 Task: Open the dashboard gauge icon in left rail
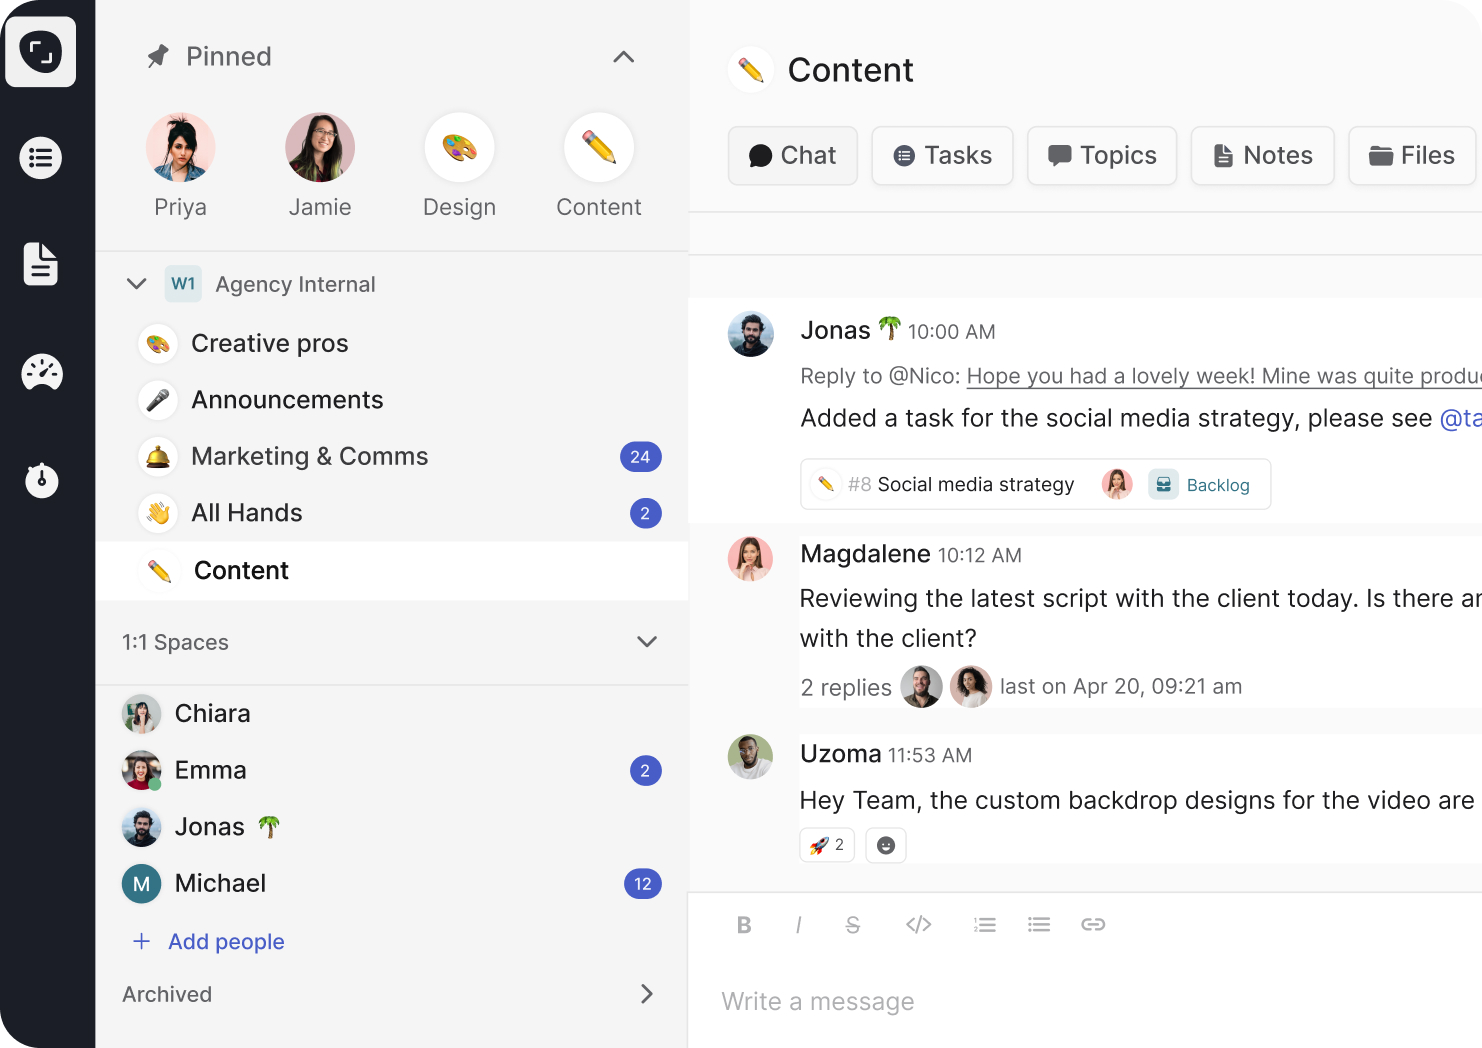42,372
